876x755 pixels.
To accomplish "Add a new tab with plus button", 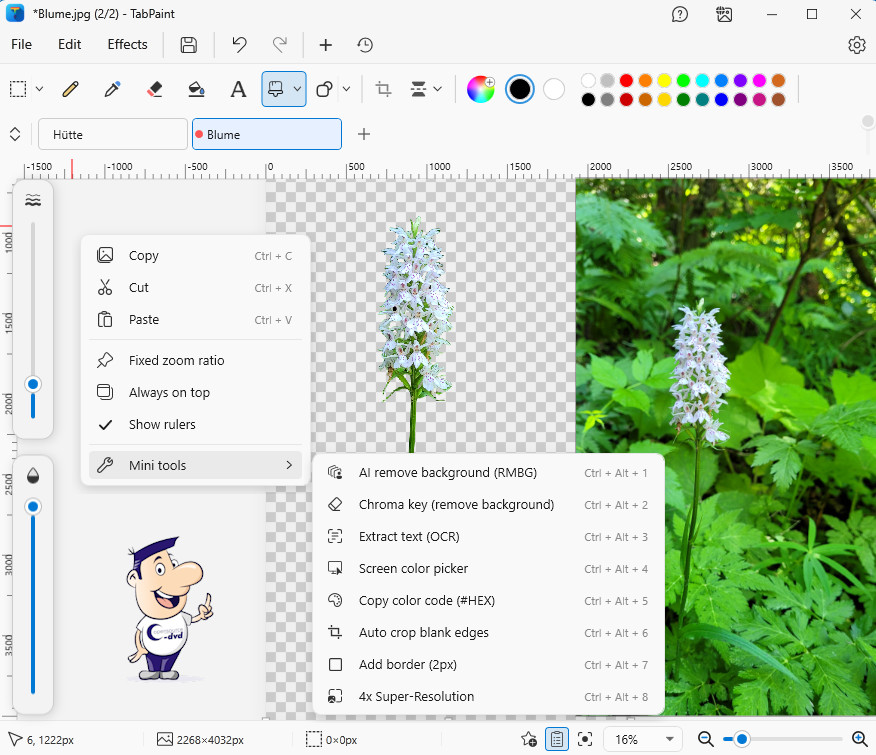I will click(x=364, y=134).
